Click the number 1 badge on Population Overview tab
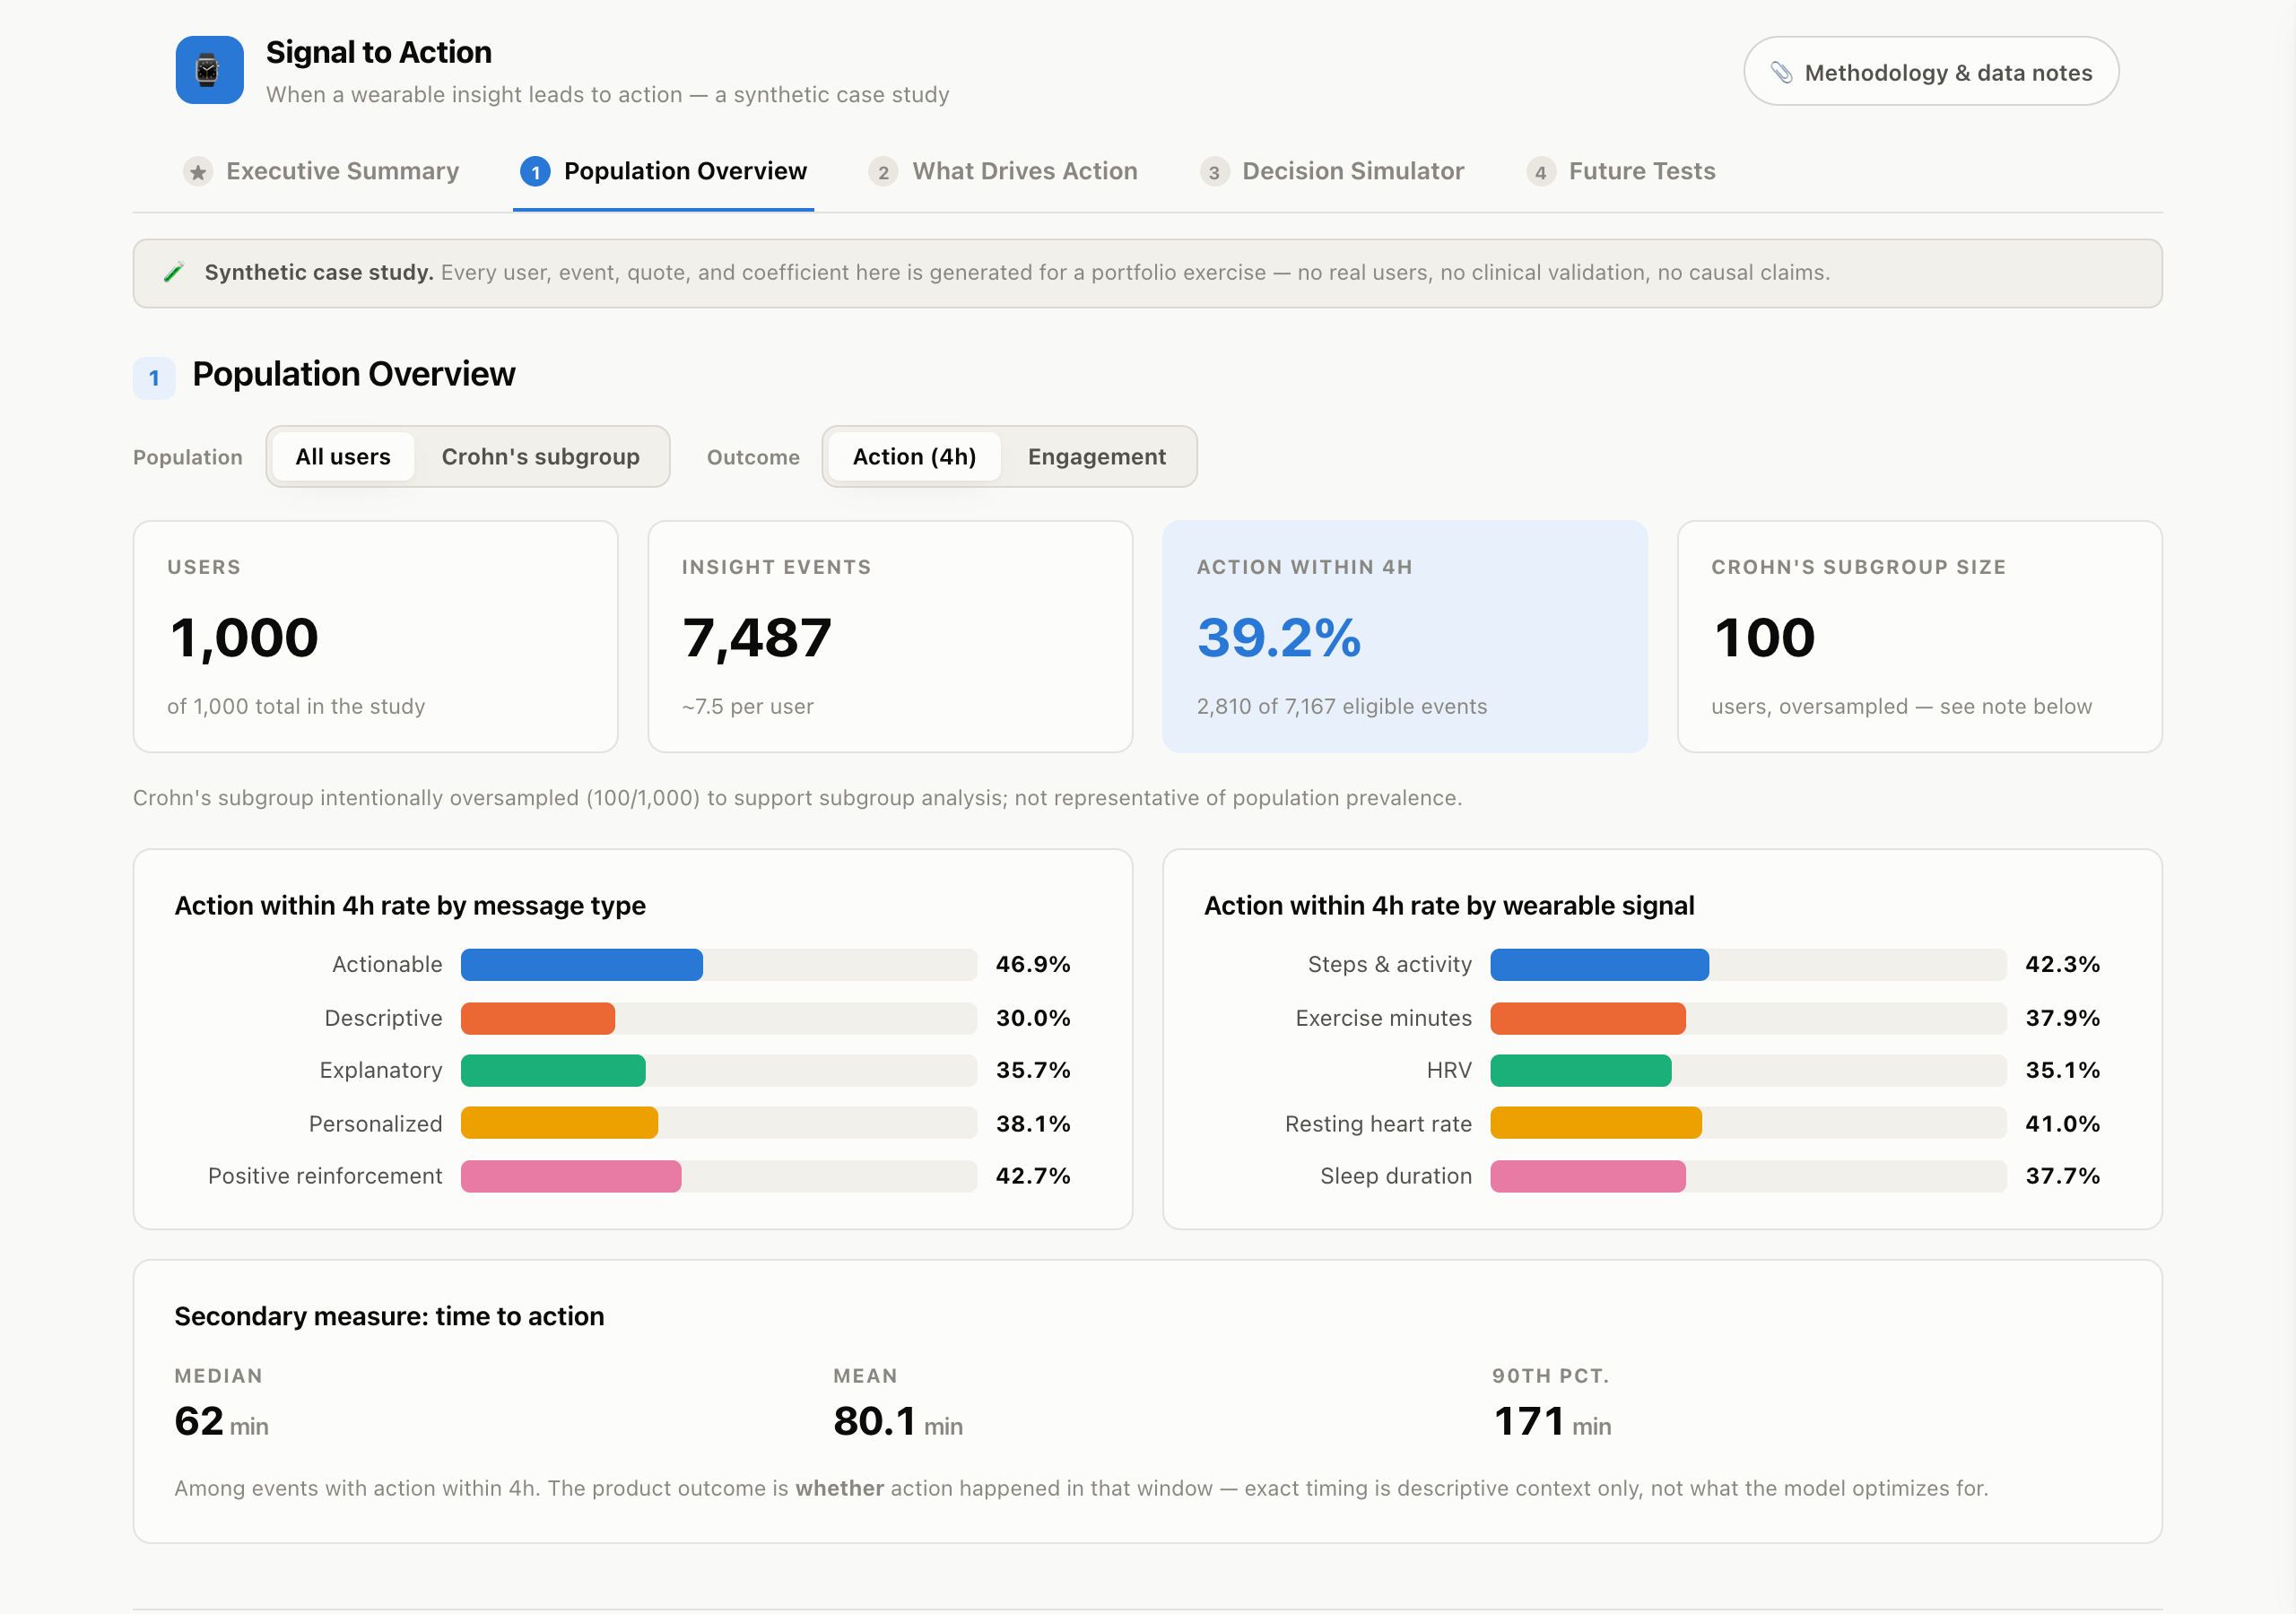2296x1614 pixels. click(535, 172)
